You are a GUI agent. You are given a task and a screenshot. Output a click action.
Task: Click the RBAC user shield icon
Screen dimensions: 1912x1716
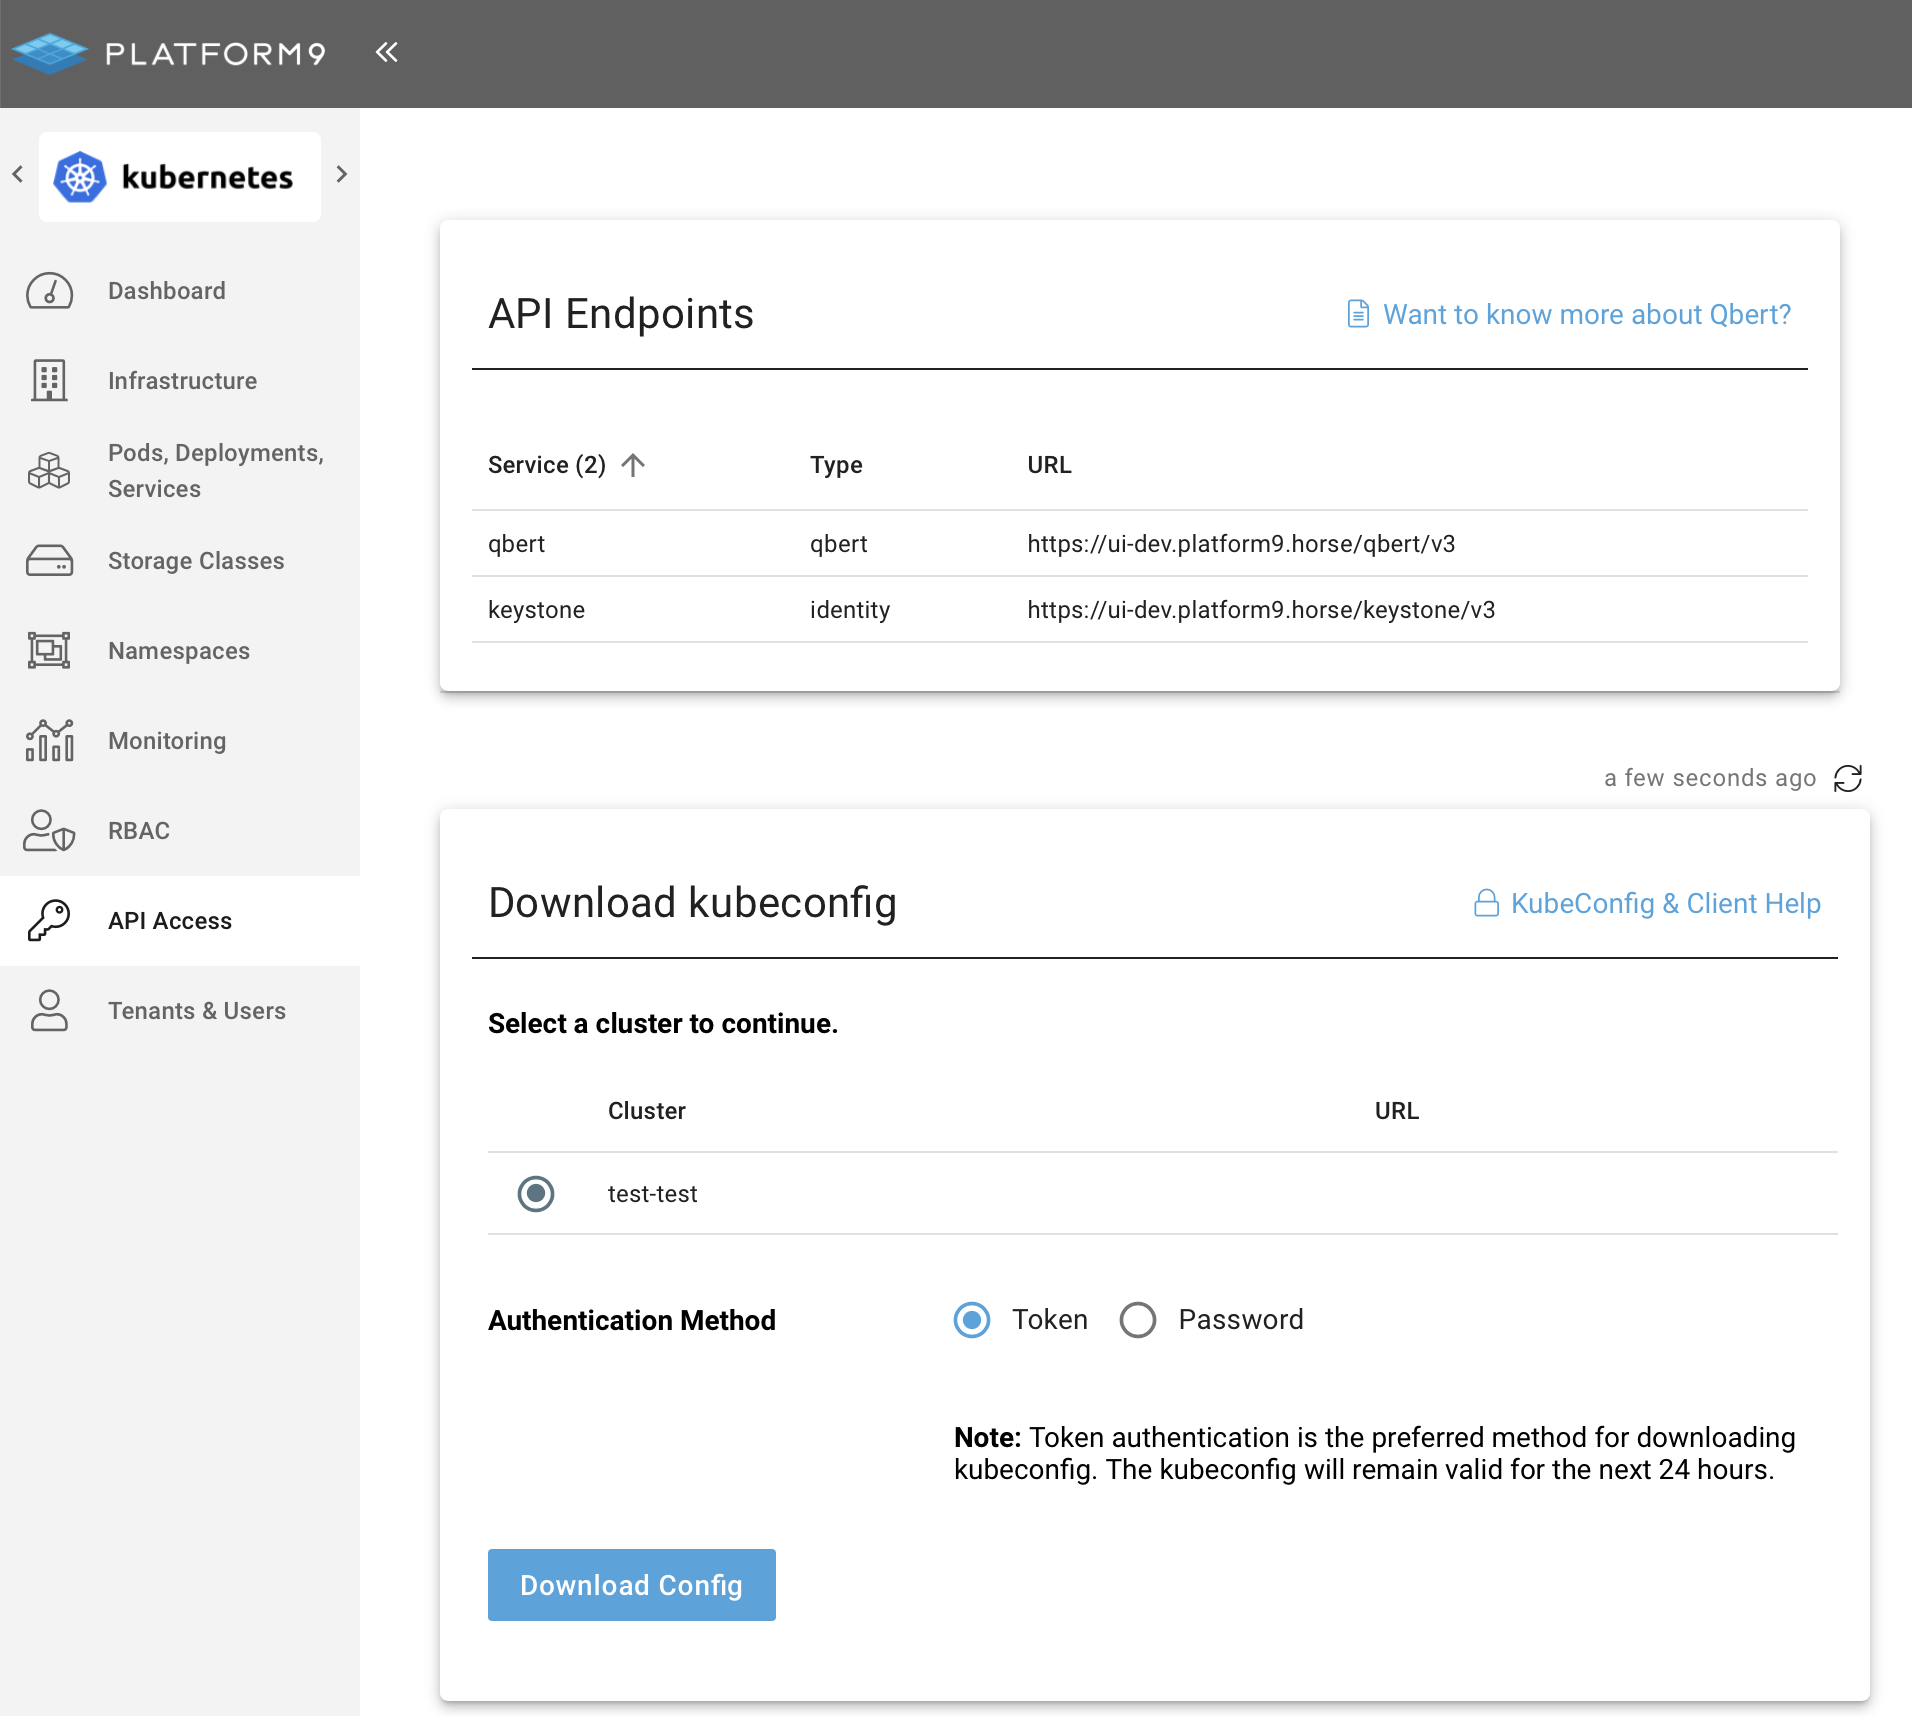pos(49,831)
